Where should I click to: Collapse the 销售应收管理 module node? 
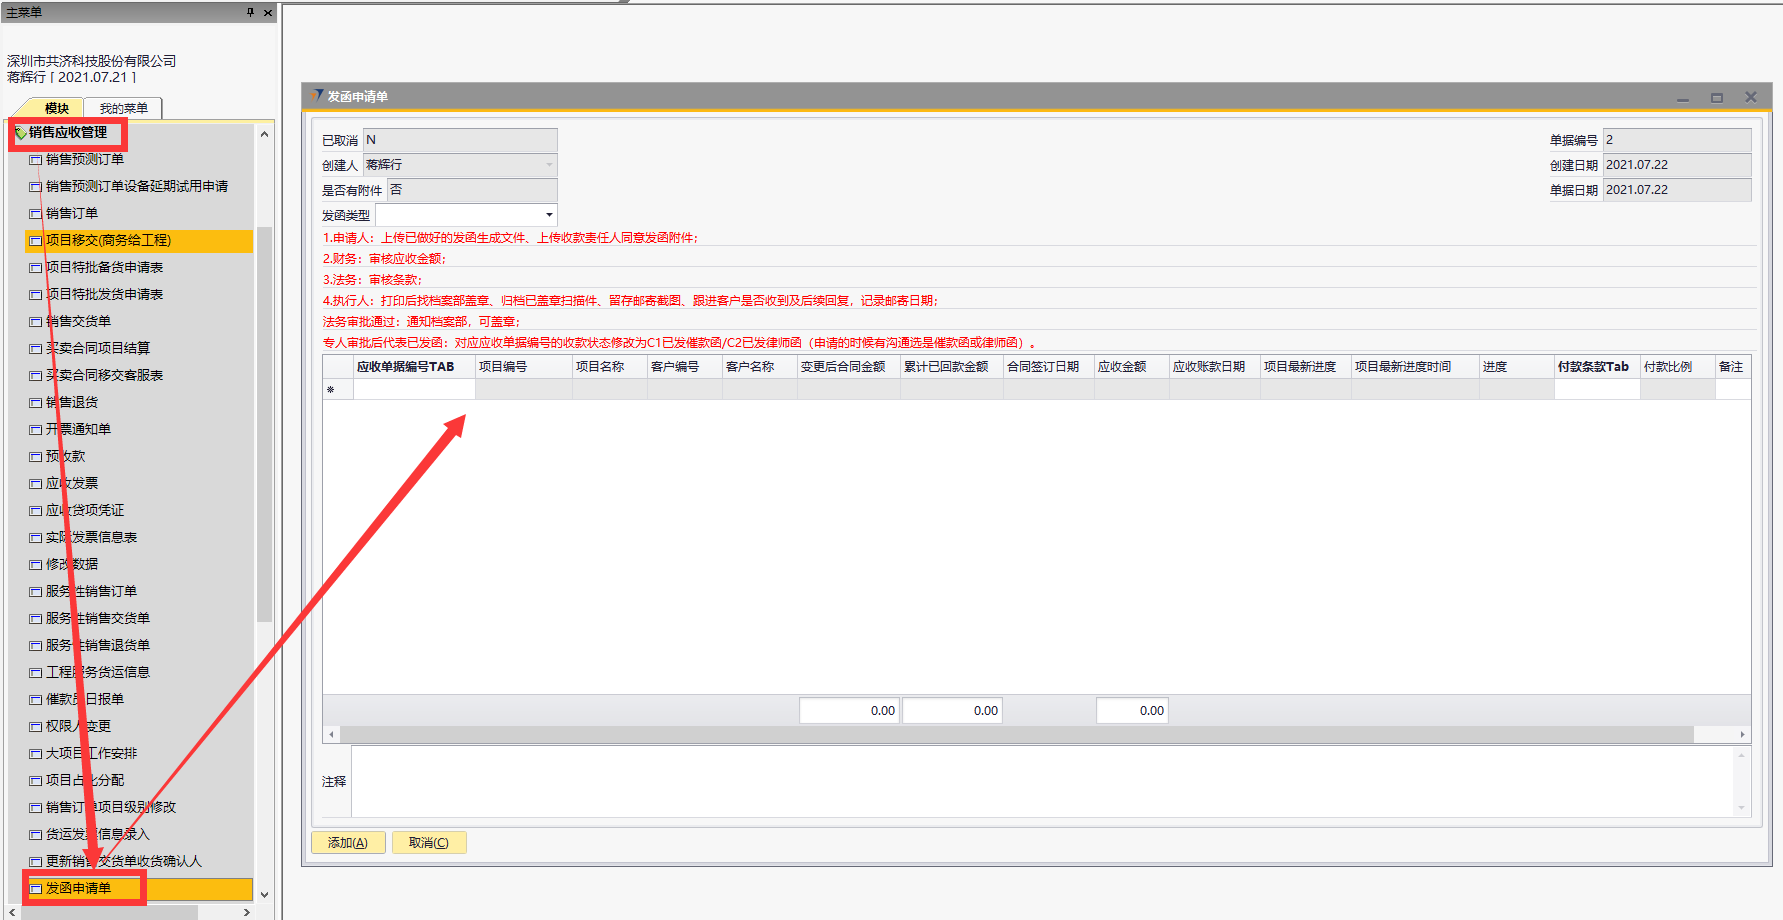(x=20, y=133)
